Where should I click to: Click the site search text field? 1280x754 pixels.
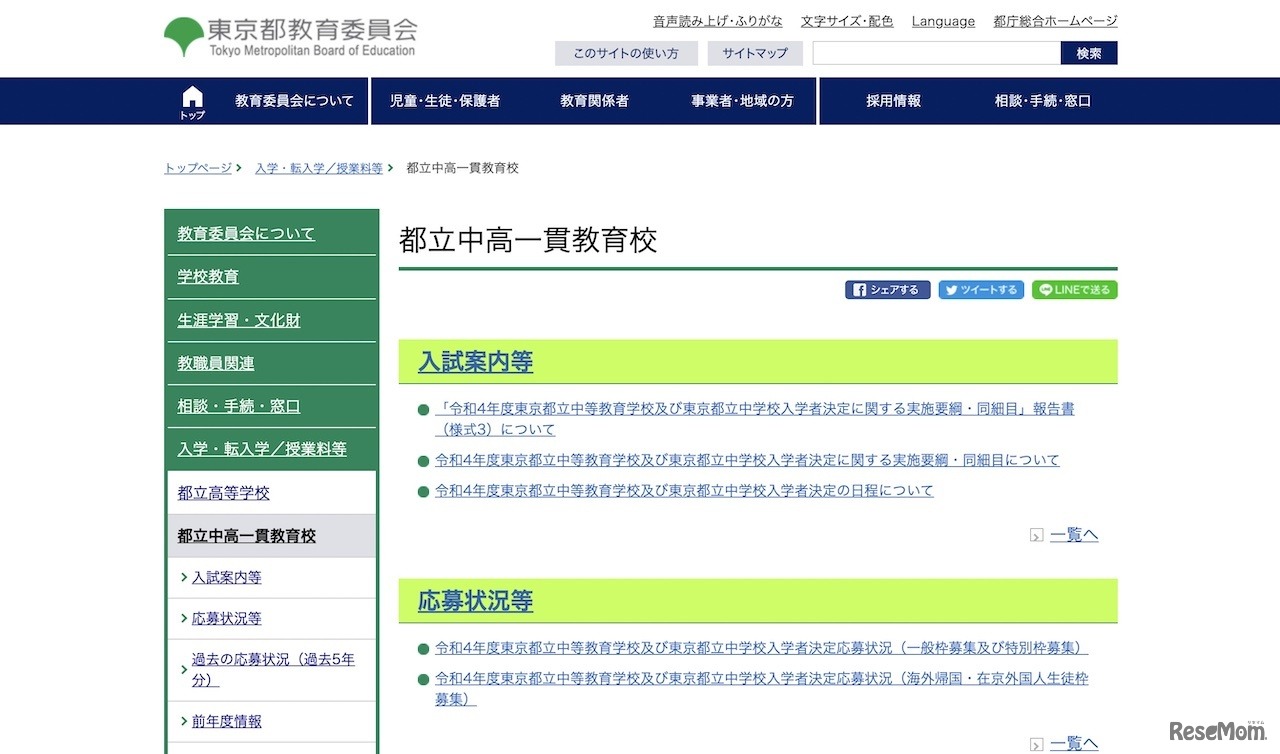[935, 53]
